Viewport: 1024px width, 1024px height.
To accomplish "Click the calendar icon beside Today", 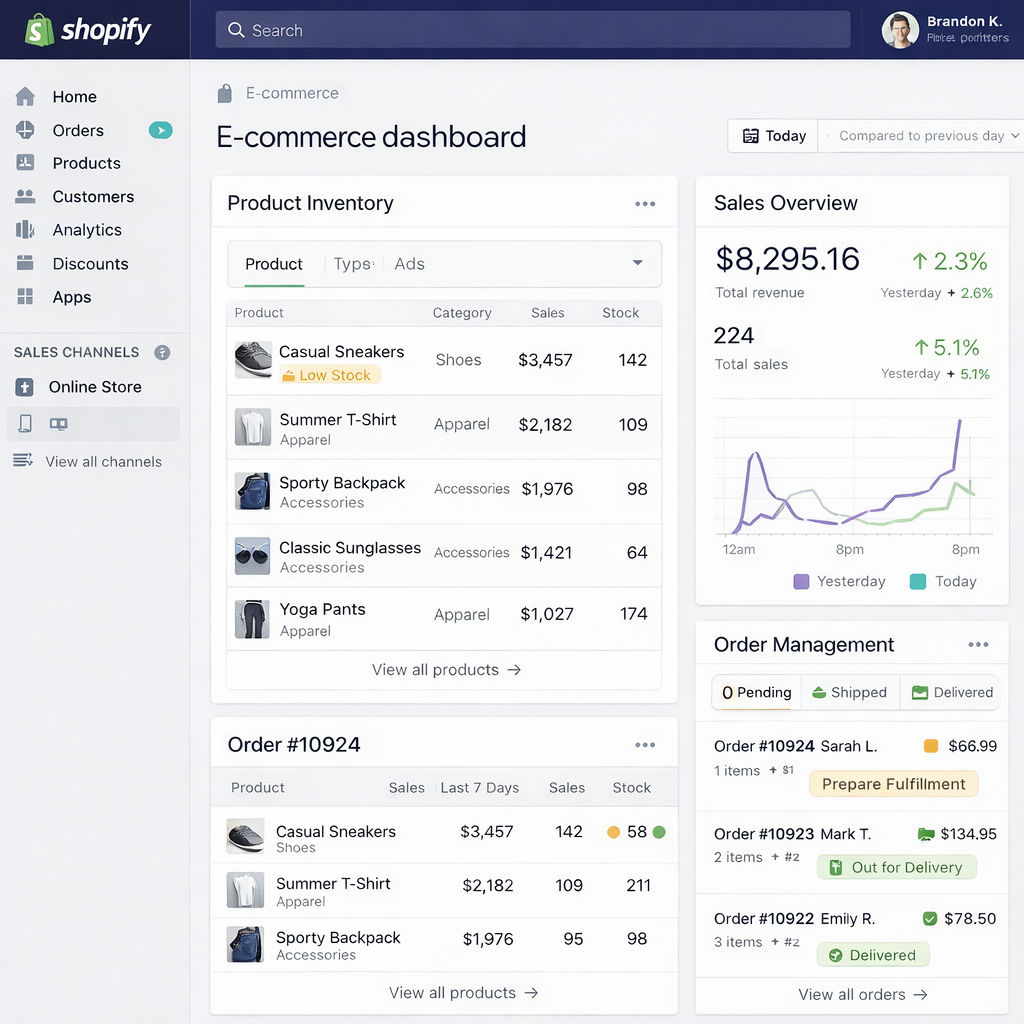I will 750,136.
